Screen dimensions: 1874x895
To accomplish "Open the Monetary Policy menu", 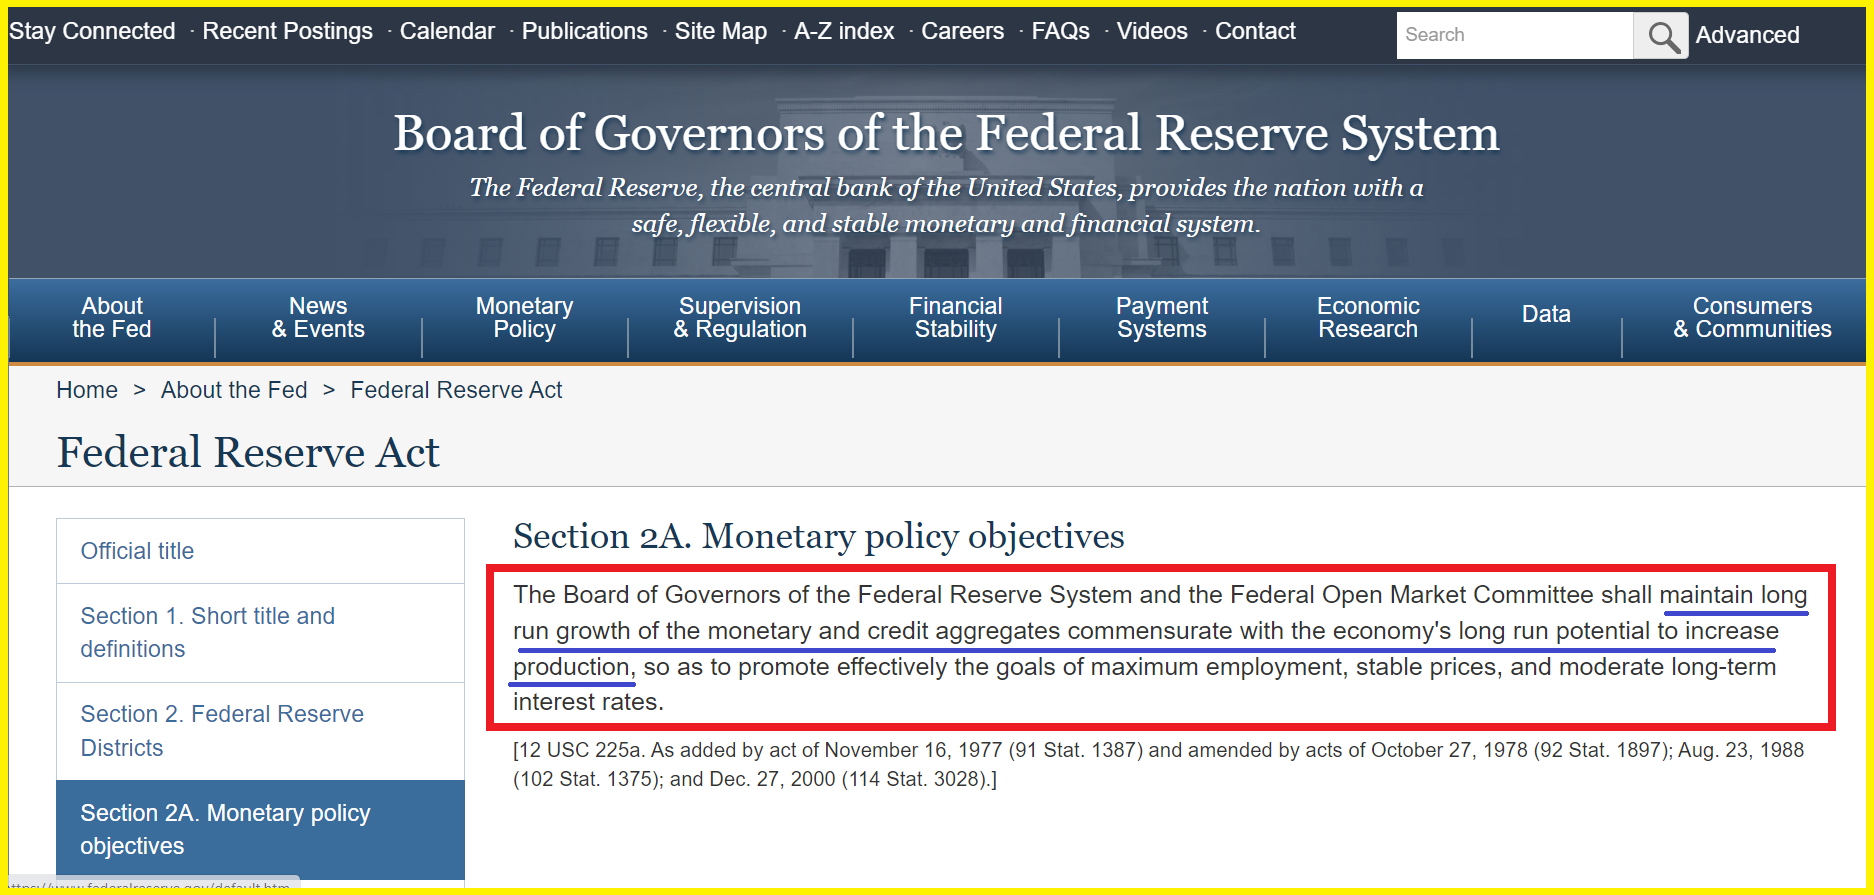I will tap(524, 318).
